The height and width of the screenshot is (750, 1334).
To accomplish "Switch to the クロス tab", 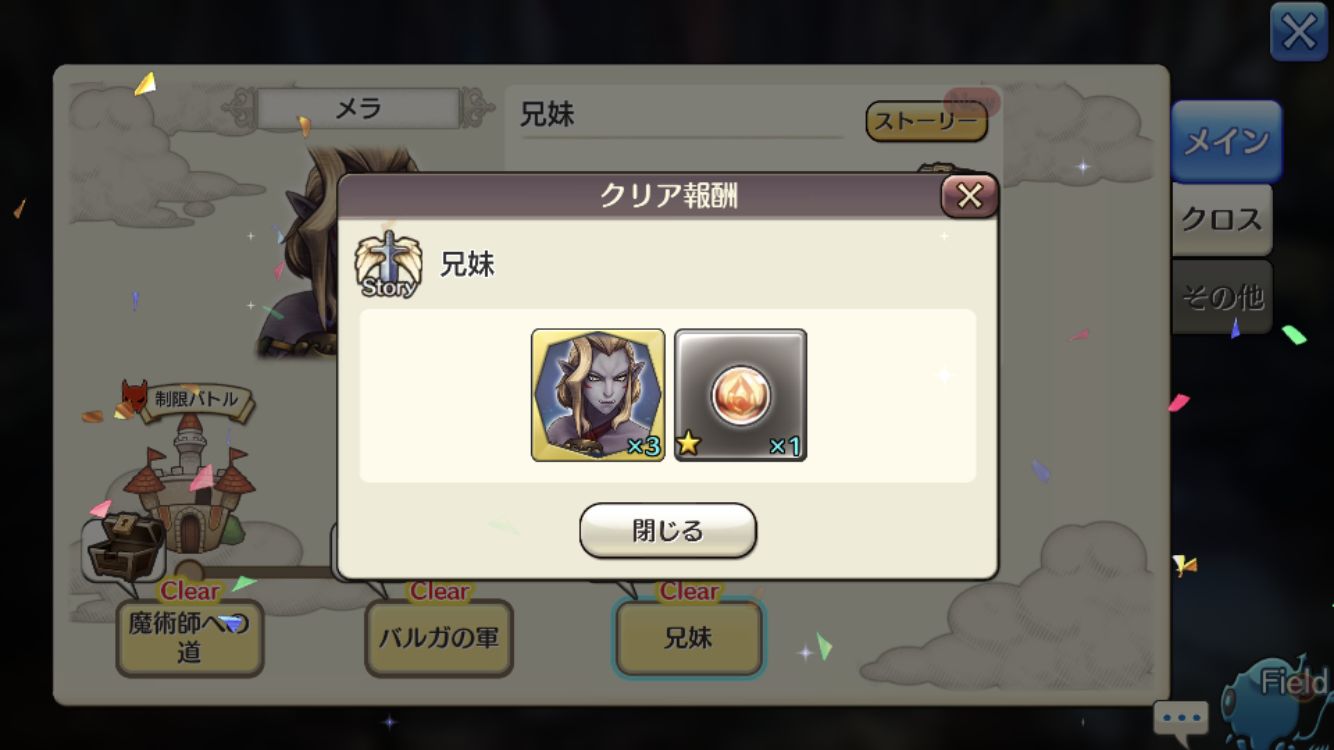I will [1222, 219].
